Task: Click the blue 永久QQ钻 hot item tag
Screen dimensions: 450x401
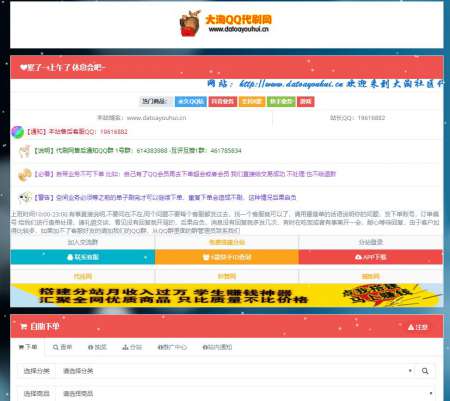Action: (191, 101)
